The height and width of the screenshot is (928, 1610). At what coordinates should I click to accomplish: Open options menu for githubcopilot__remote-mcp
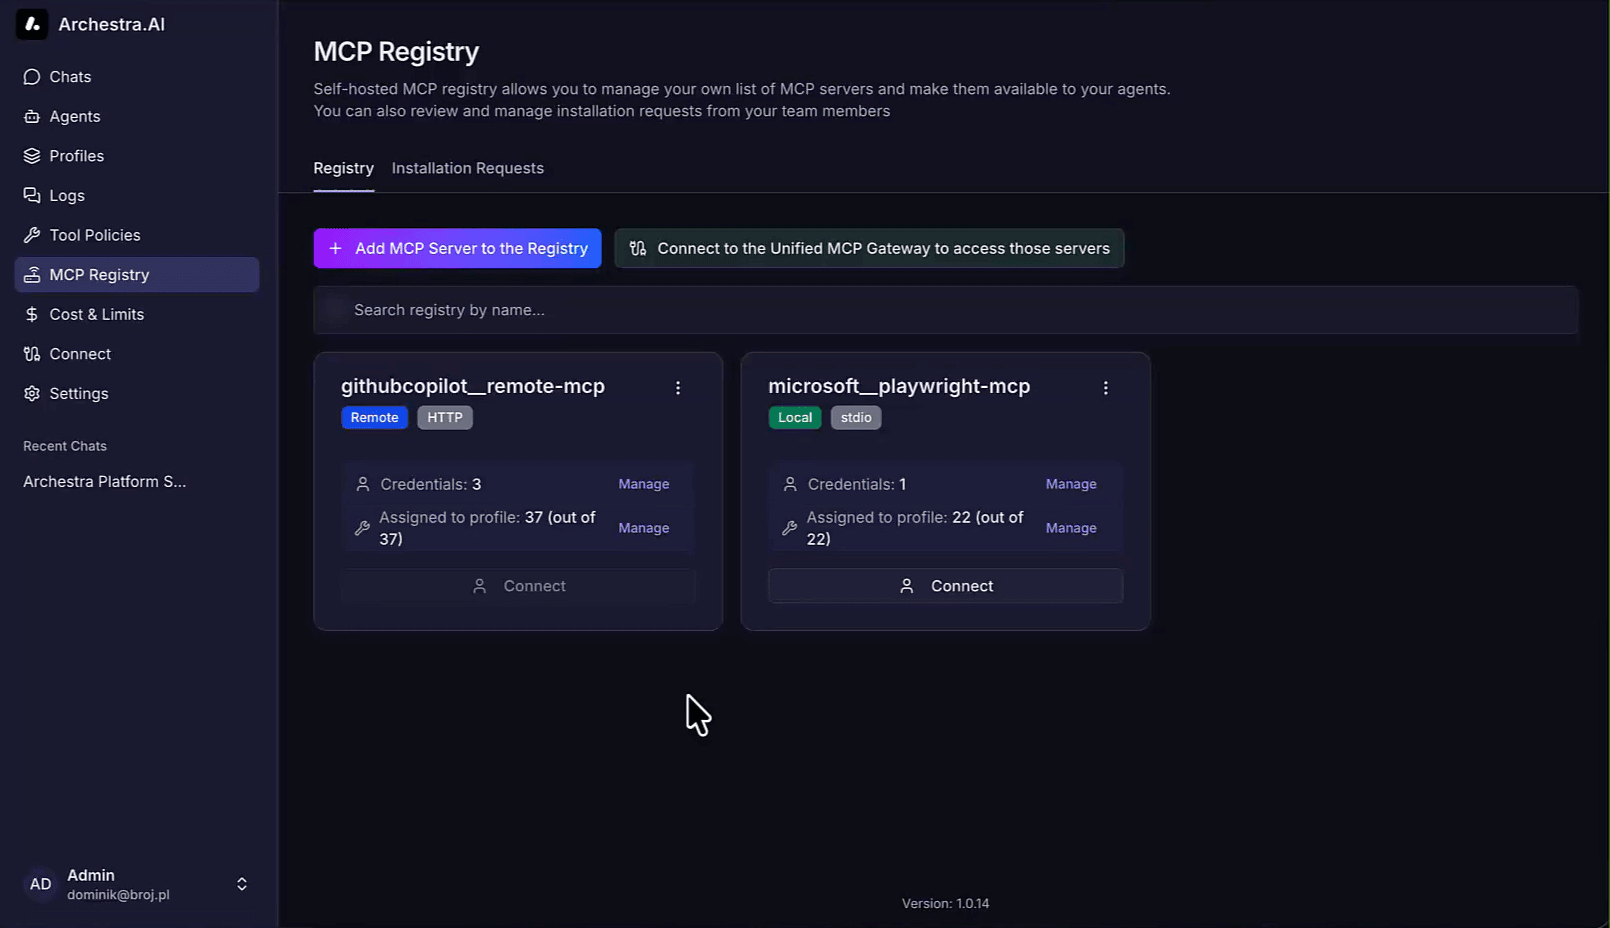point(678,388)
